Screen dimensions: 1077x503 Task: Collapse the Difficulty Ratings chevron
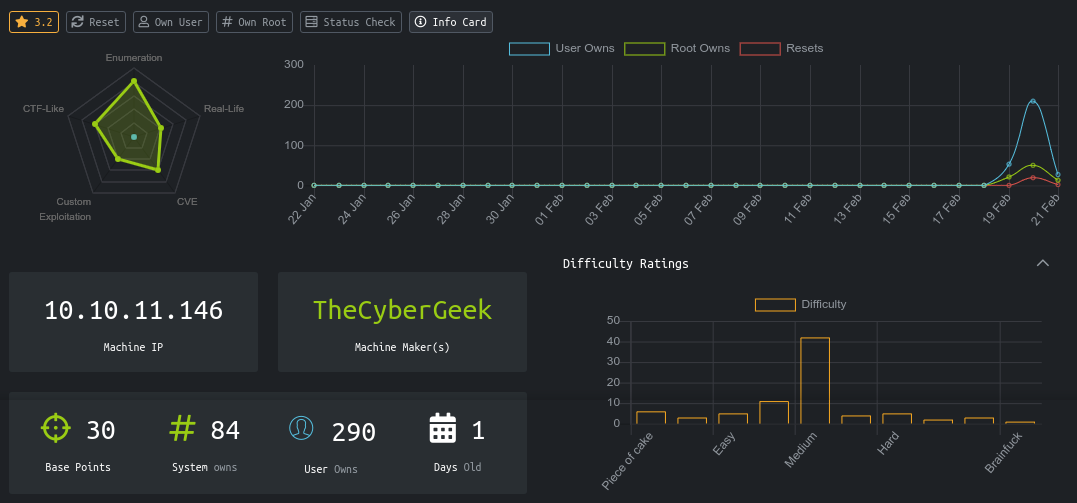tap(1043, 263)
